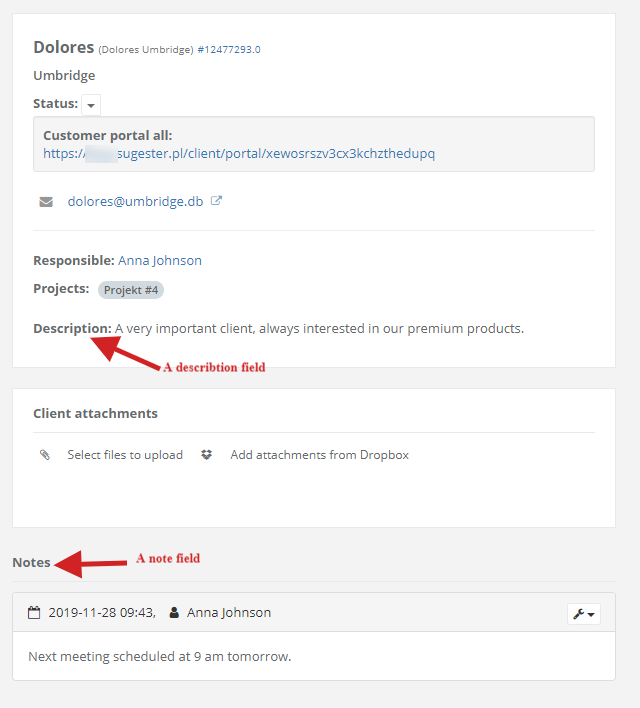Expand the Status dropdown arrow
The height and width of the screenshot is (708, 640).
tap(91, 105)
